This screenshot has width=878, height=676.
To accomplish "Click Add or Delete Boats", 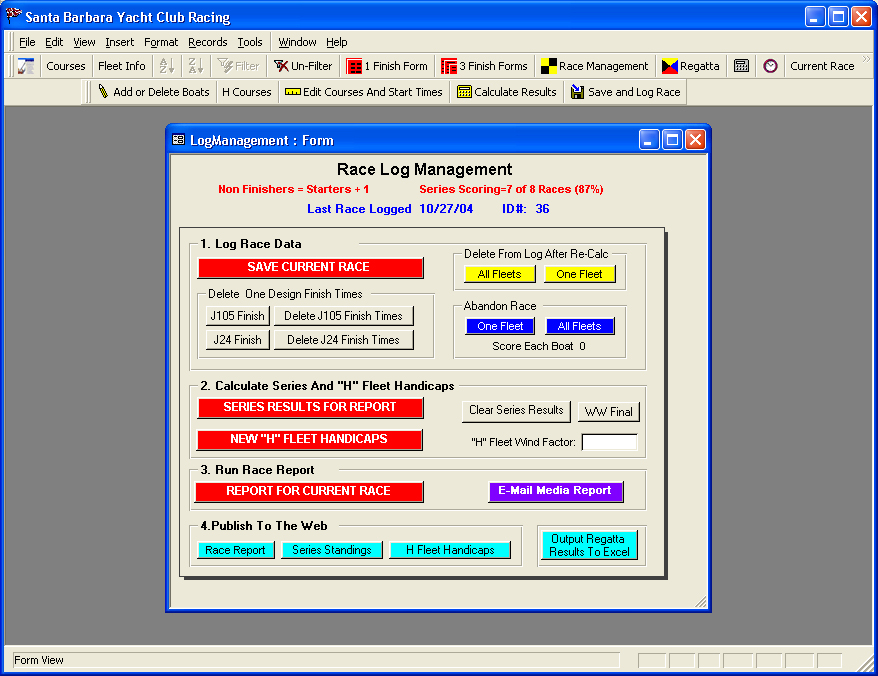I will pos(153,92).
